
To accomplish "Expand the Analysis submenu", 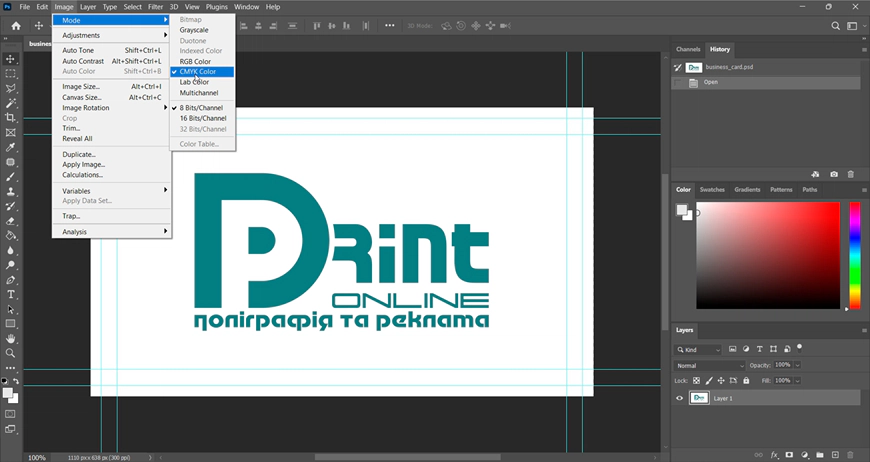I will [112, 231].
